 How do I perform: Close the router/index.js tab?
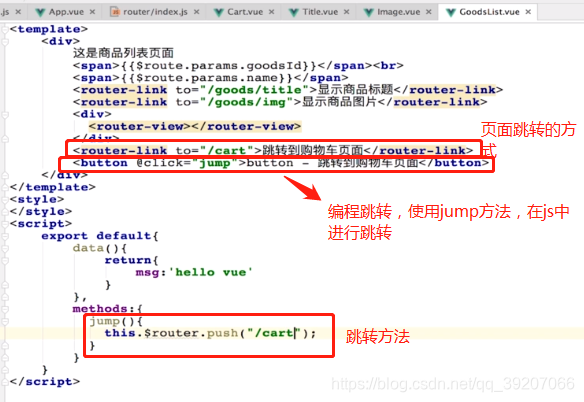point(196,12)
